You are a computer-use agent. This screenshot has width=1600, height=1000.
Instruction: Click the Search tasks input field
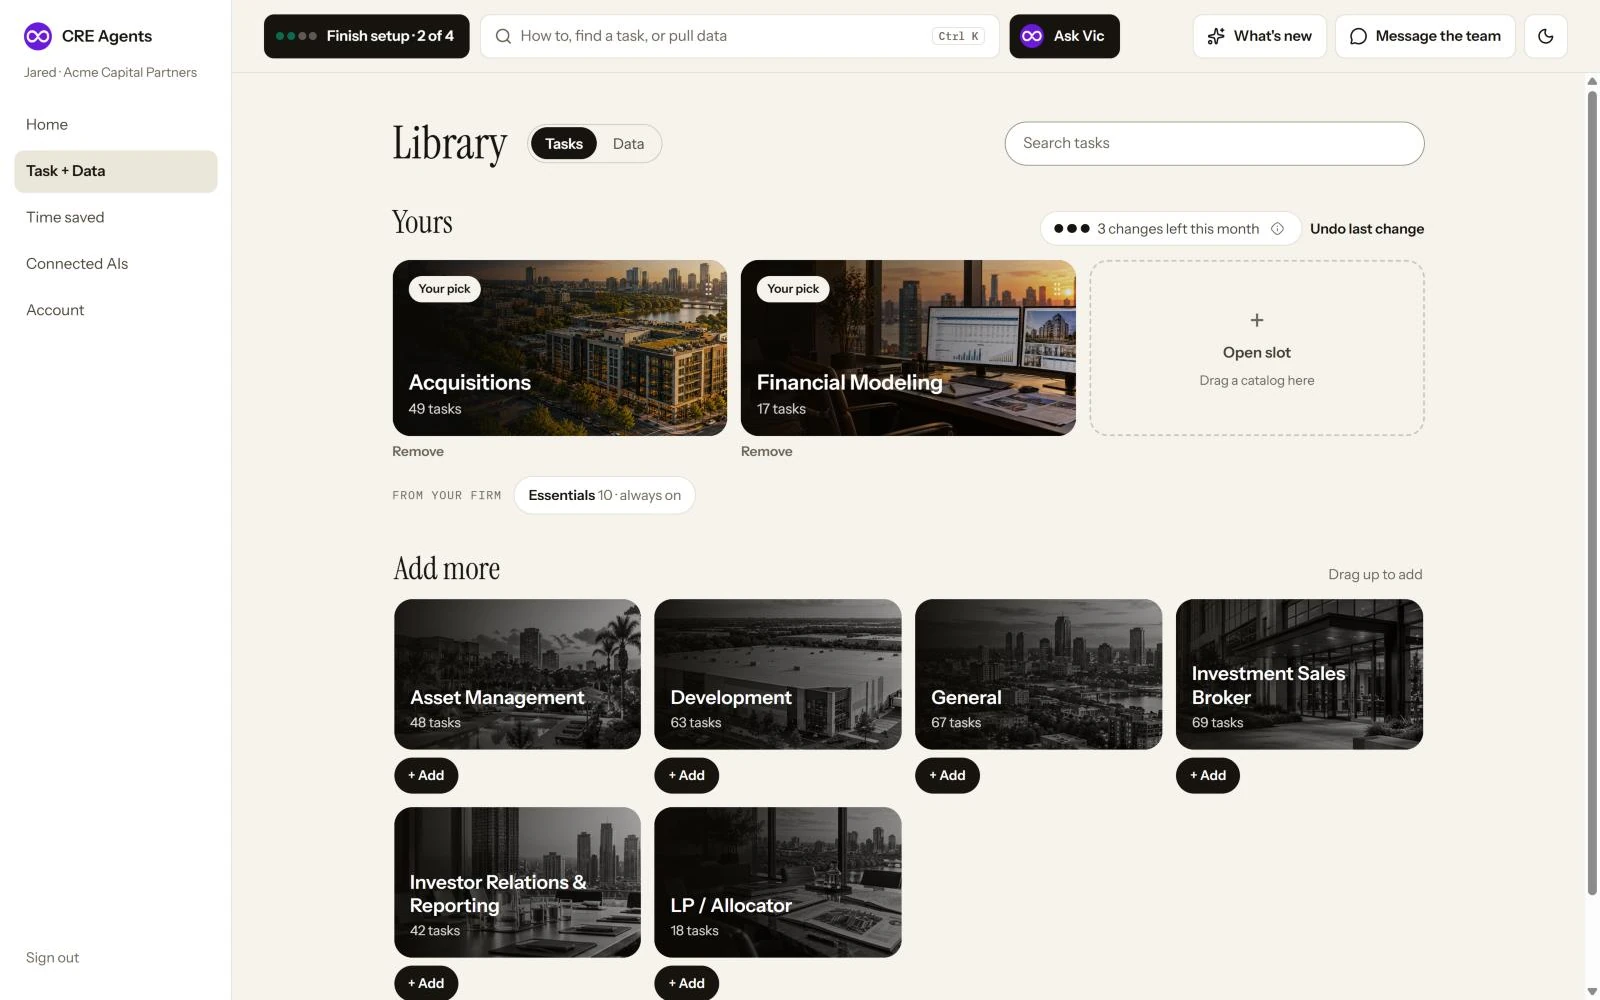(1214, 144)
